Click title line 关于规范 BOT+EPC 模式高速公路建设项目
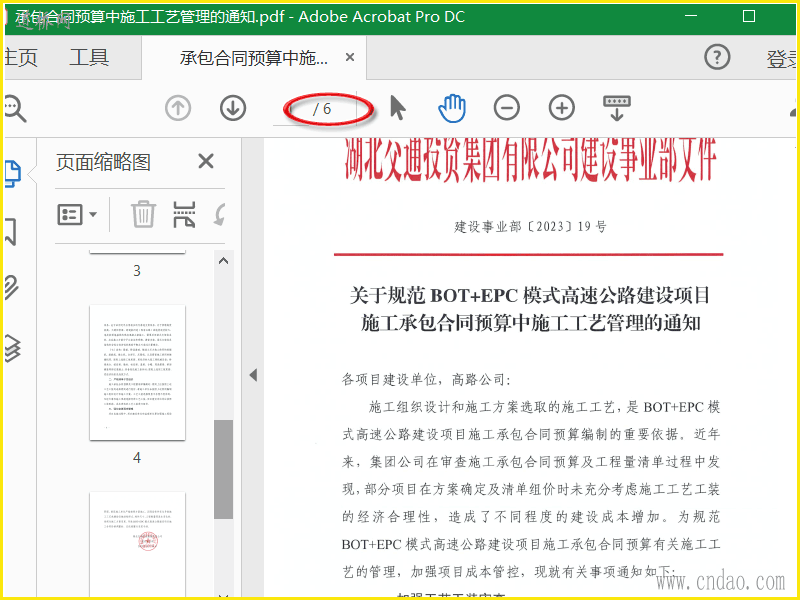This screenshot has width=800, height=600. (530, 295)
